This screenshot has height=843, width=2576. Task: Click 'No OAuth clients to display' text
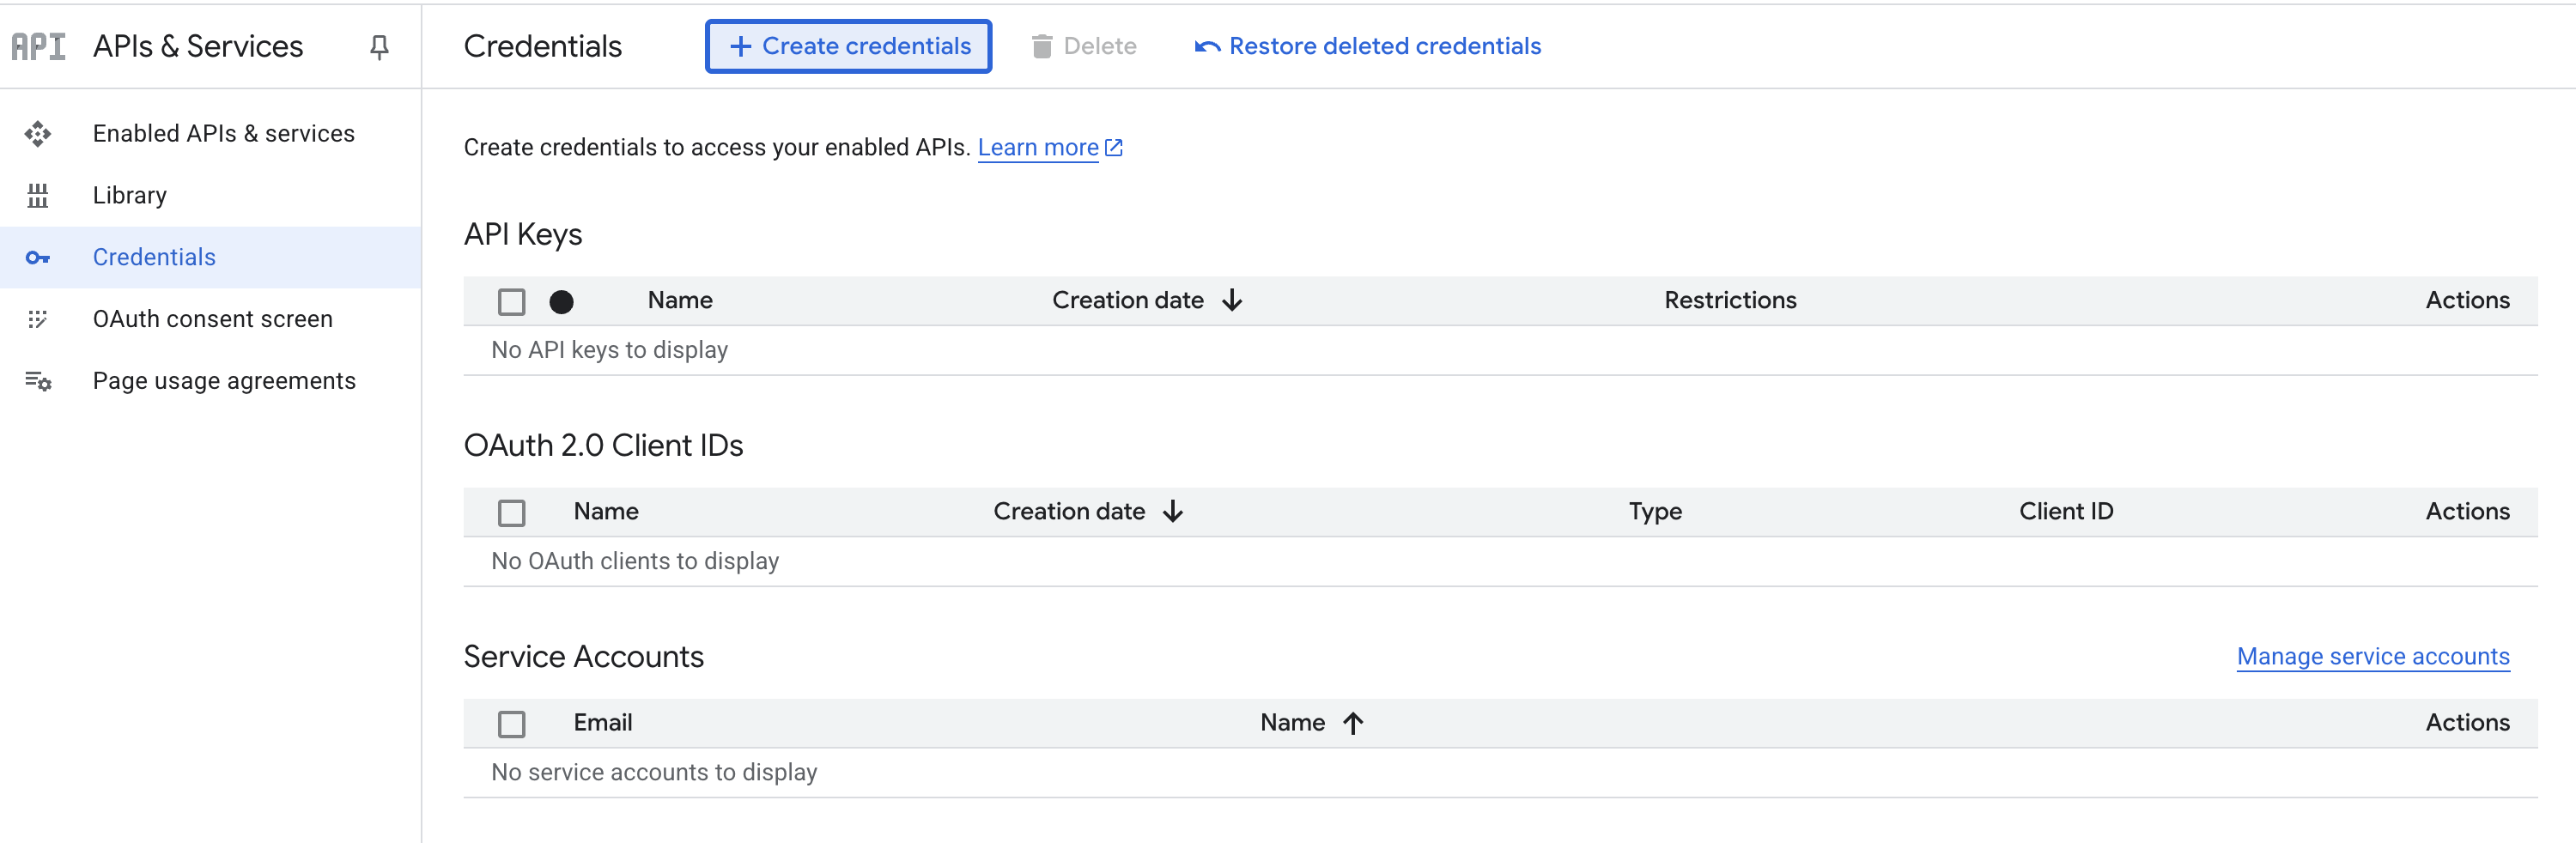(635, 561)
